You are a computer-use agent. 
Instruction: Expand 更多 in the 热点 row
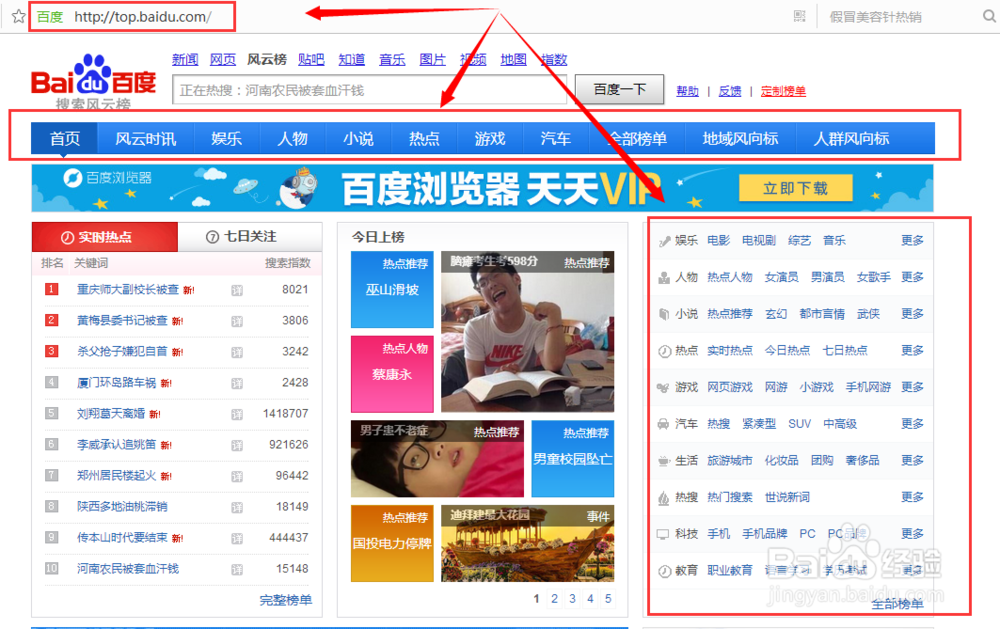pos(912,350)
